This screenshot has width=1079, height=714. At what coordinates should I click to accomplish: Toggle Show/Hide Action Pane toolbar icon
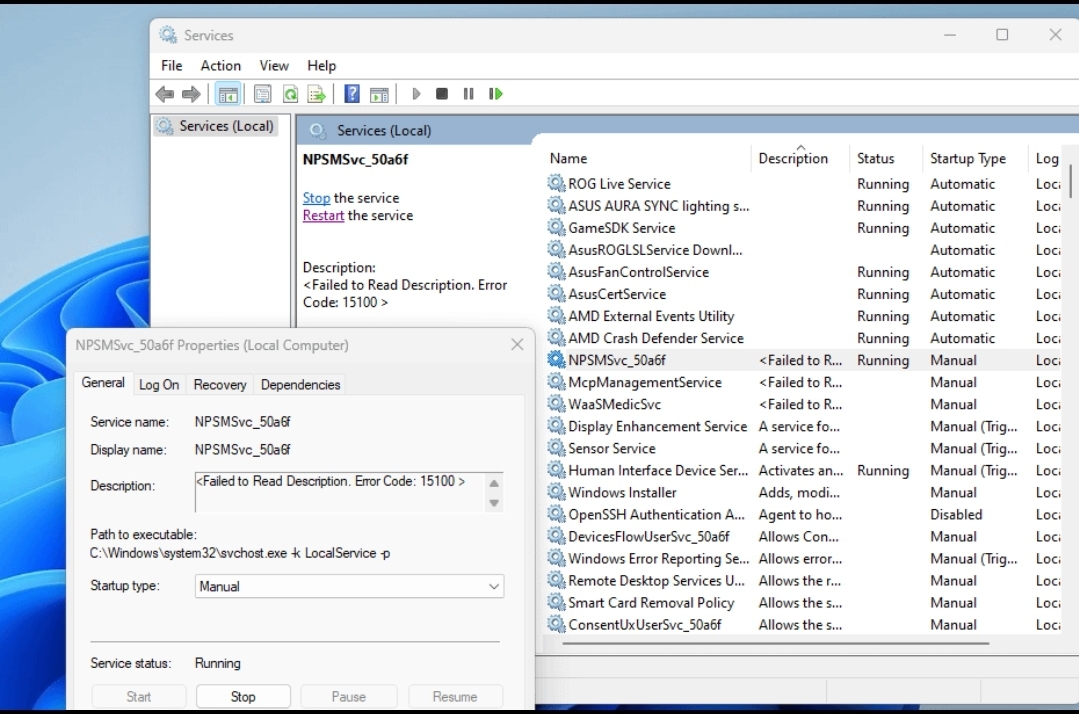point(379,94)
